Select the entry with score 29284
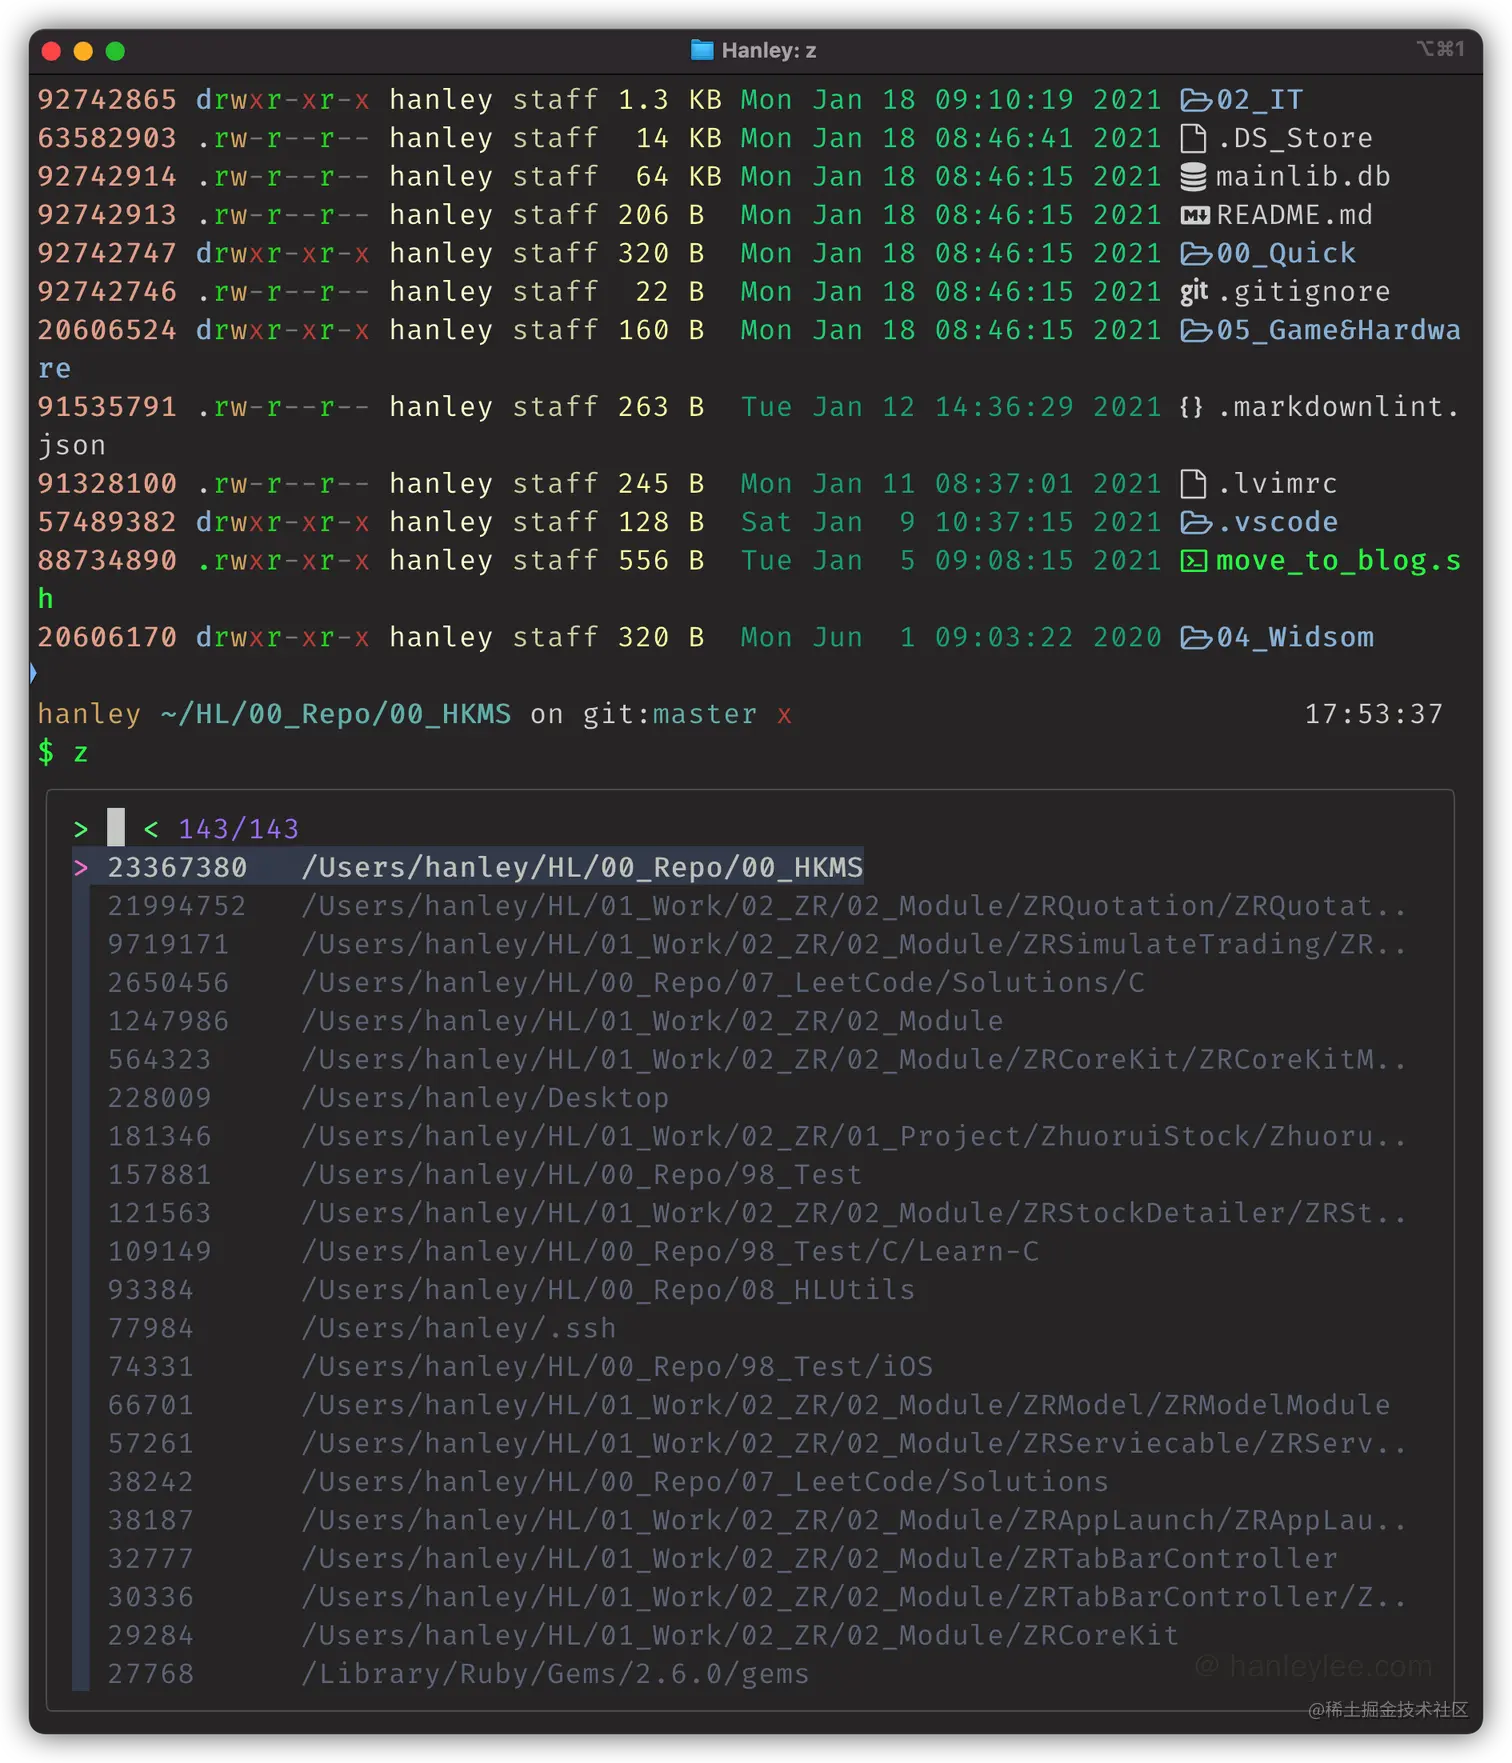This screenshot has width=1512, height=1763. tap(643, 1635)
